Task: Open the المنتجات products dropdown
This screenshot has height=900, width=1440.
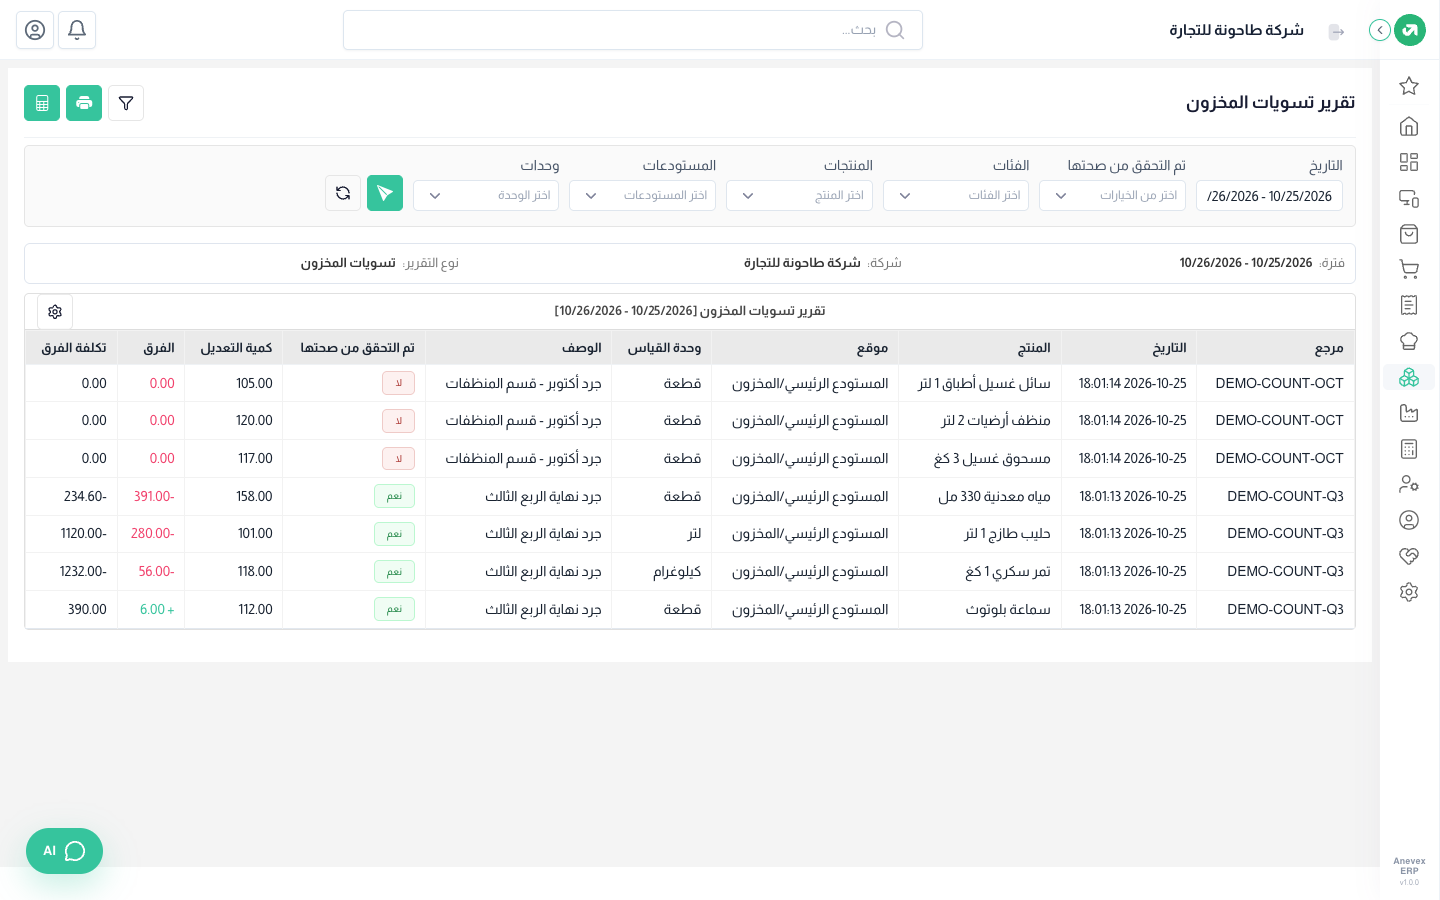Action: pos(799,196)
